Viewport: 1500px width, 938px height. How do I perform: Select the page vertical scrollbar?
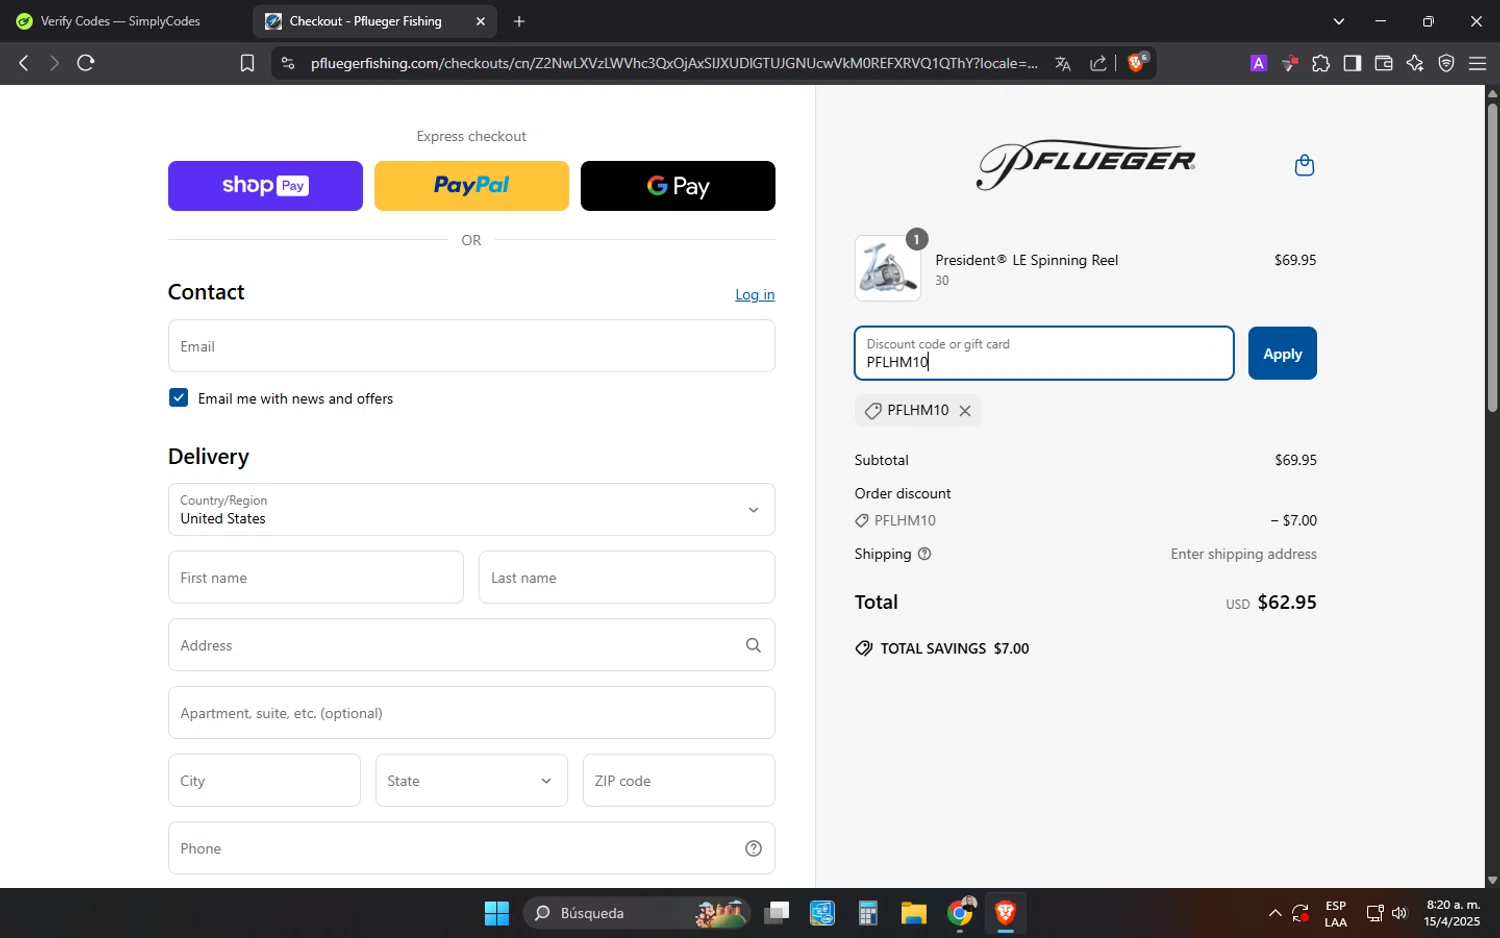coord(1492,260)
